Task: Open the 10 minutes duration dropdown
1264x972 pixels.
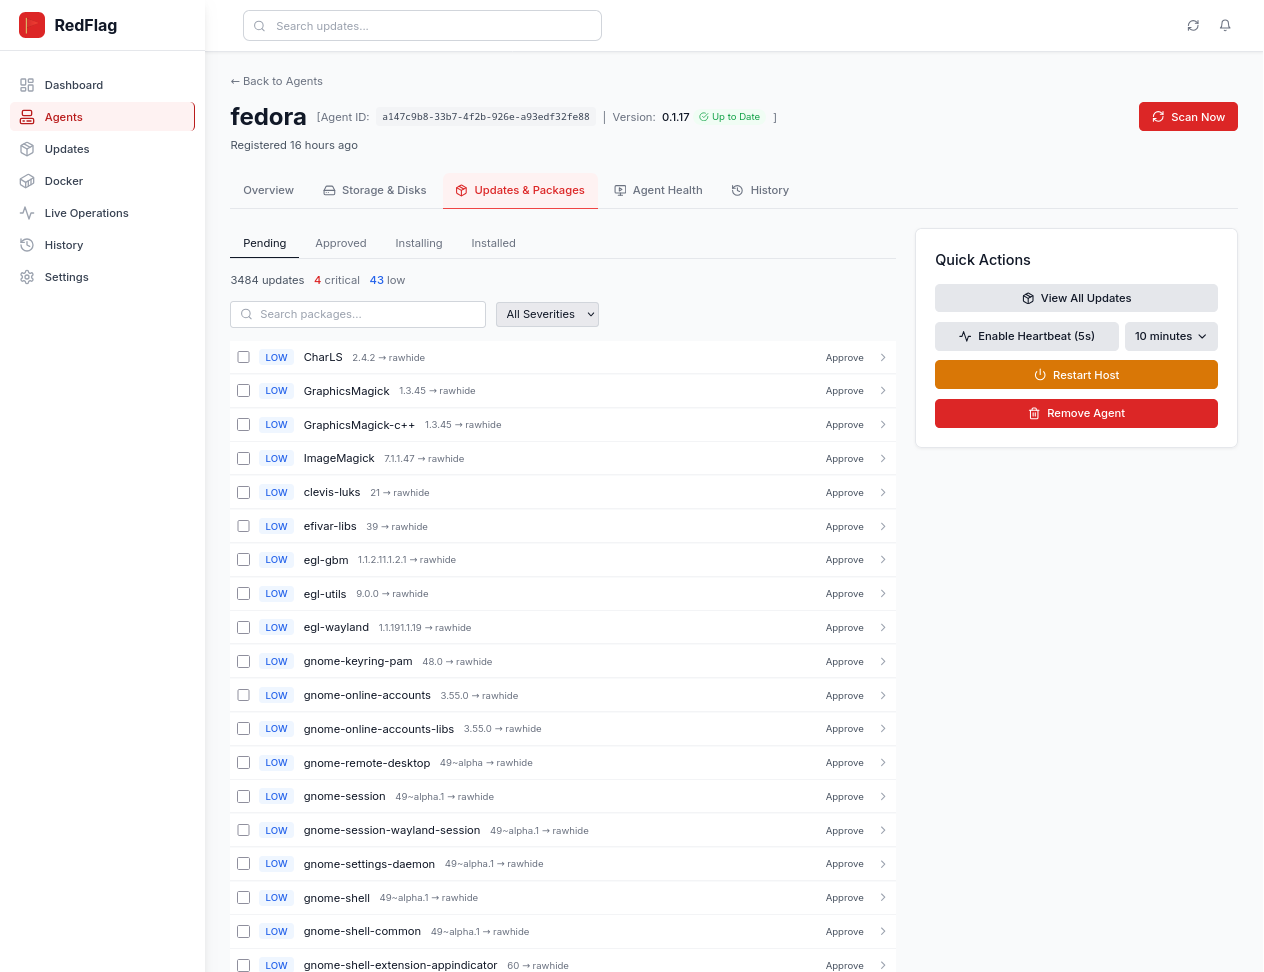Action: click(1170, 336)
